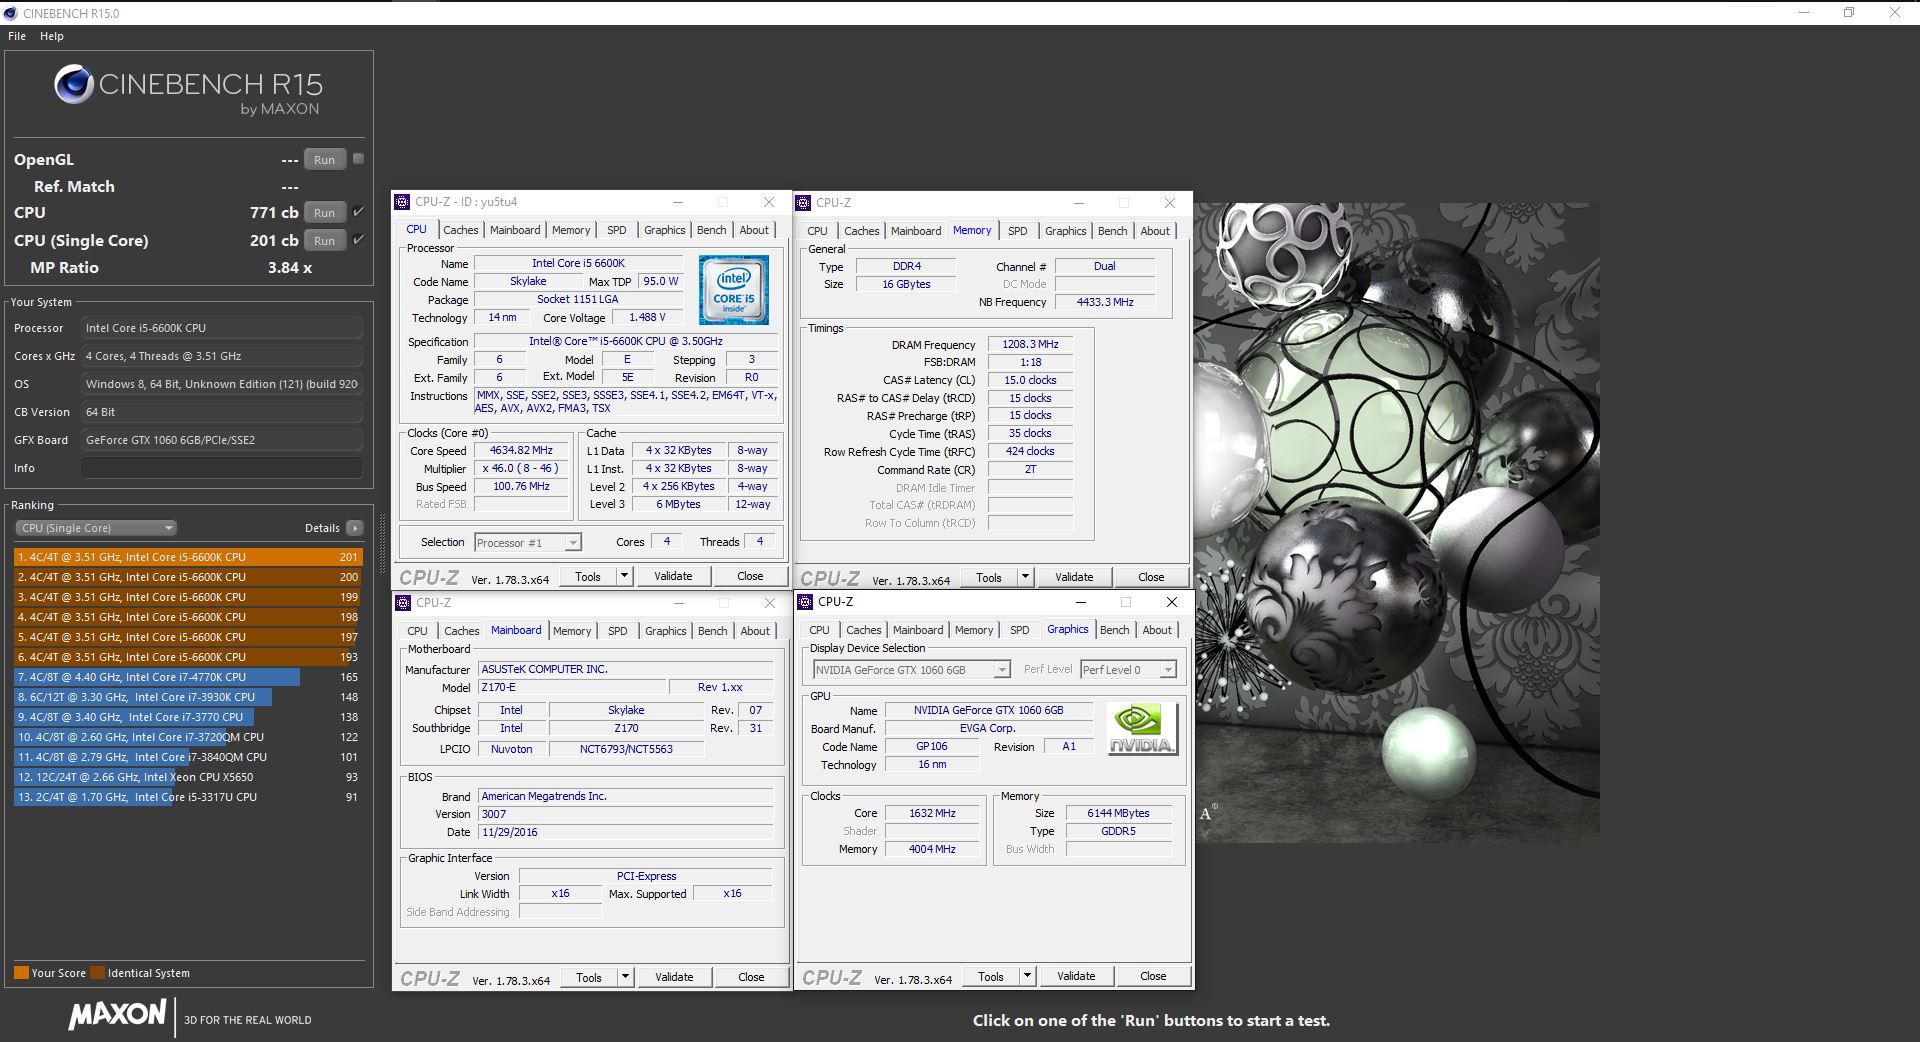
Task: Run the CPU benchmark
Action: tap(325, 213)
